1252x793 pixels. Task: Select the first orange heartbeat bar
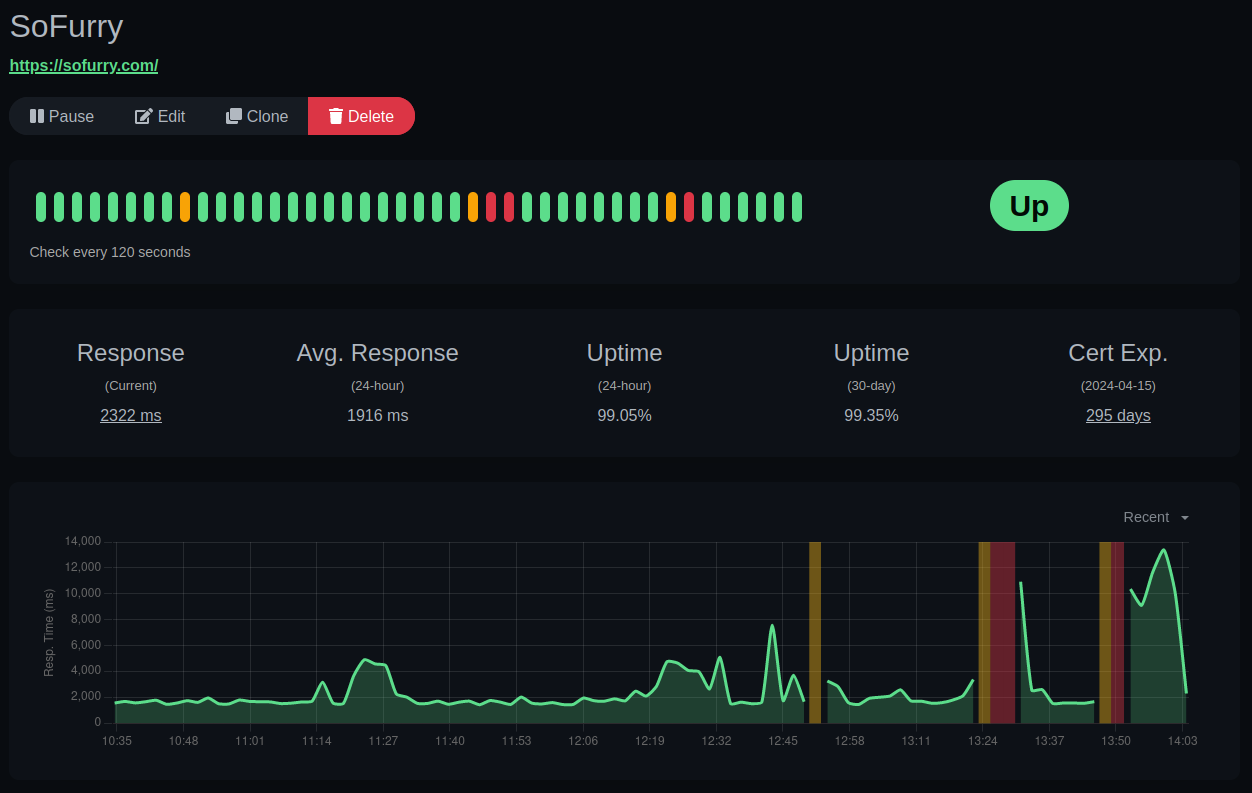point(185,207)
